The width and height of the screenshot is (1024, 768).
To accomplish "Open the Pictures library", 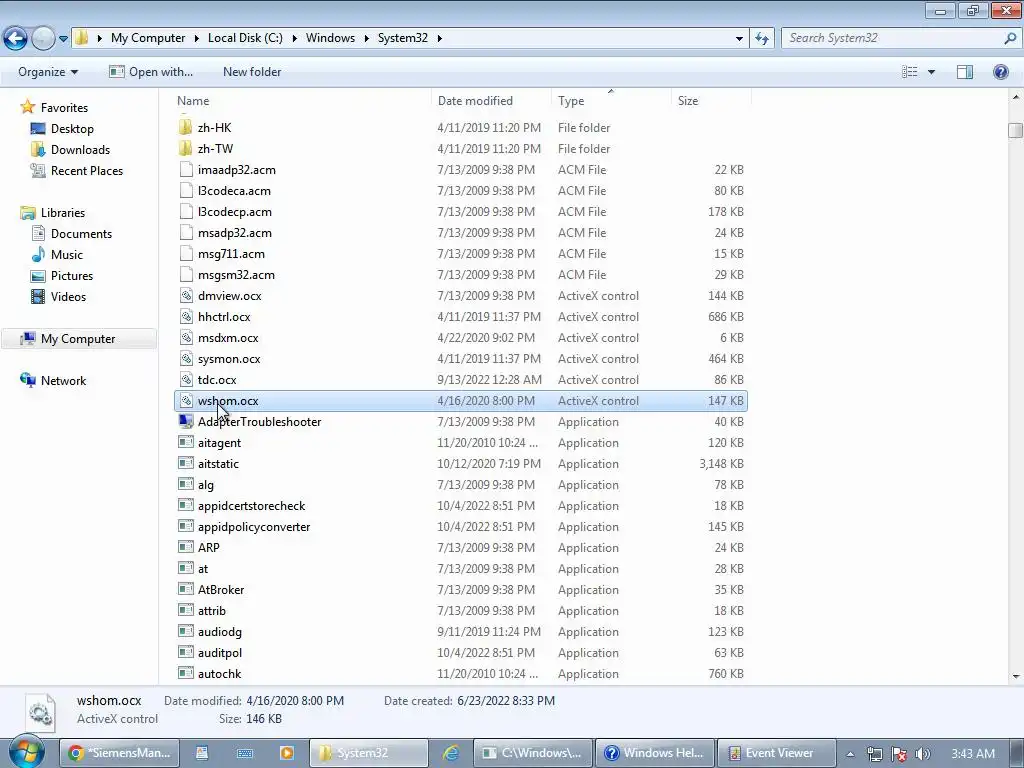I will click(x=72, y=276).
